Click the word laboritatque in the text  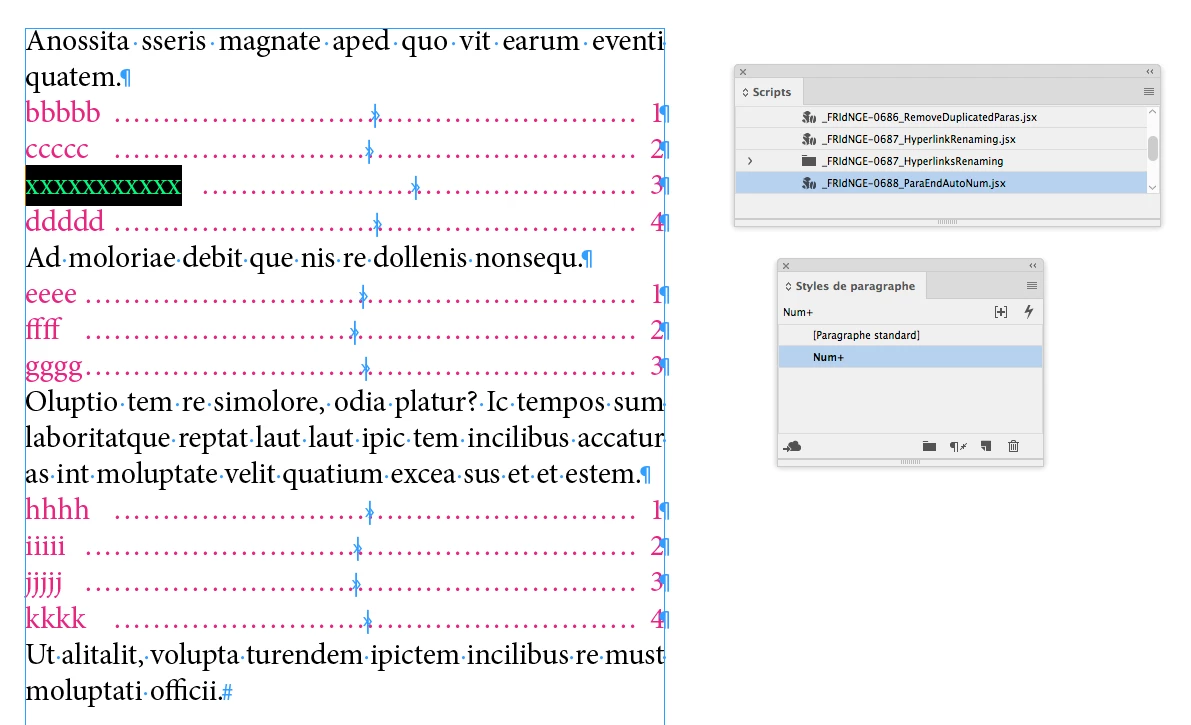pos(99,438)
